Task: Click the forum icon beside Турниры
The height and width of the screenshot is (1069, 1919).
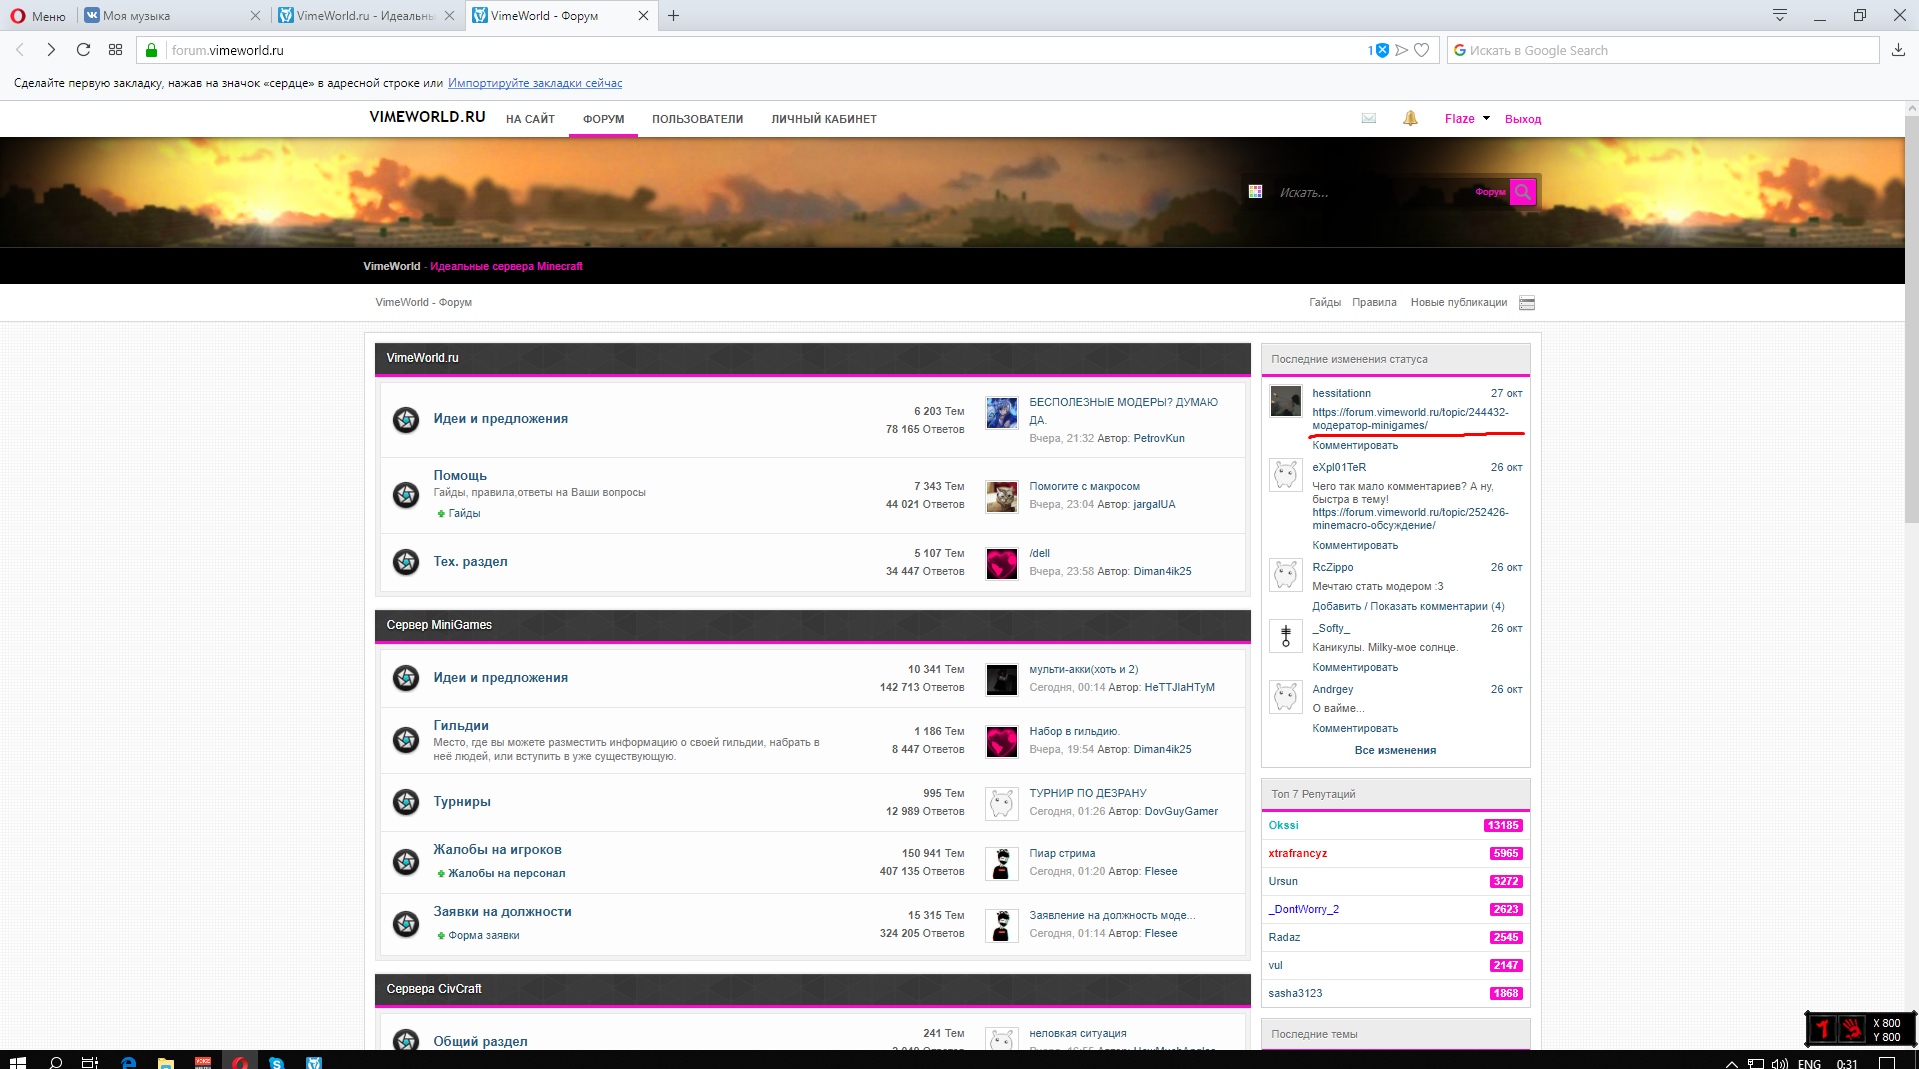Action: point(406,802)
